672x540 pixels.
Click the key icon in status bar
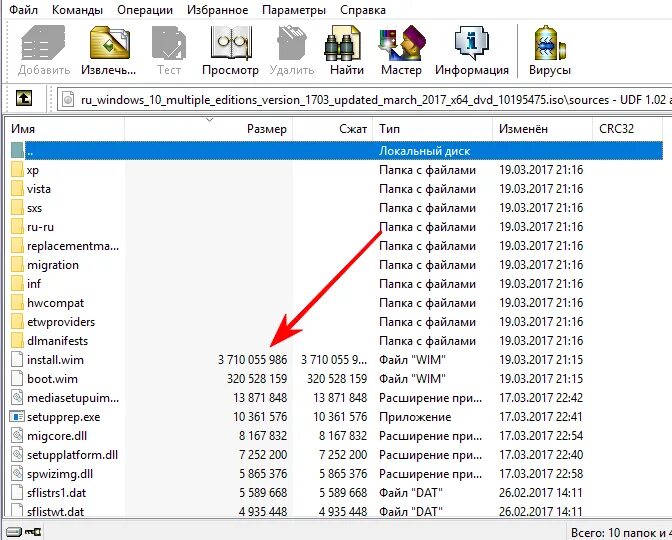coord(33,532)
